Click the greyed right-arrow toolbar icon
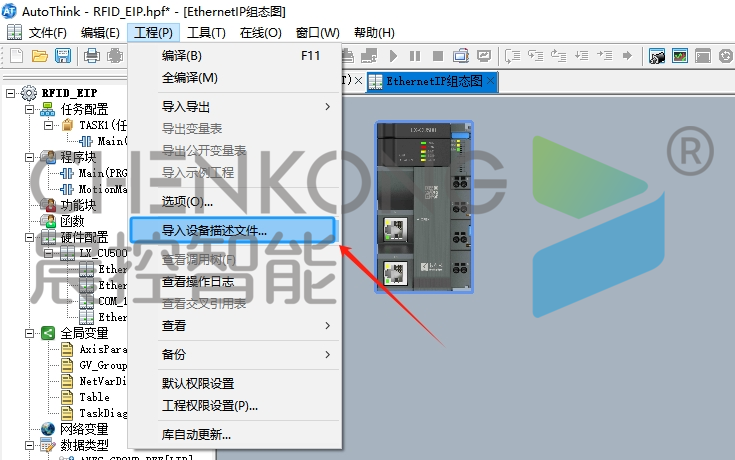Viewport: 735px width, 460px height. [627, 56]
